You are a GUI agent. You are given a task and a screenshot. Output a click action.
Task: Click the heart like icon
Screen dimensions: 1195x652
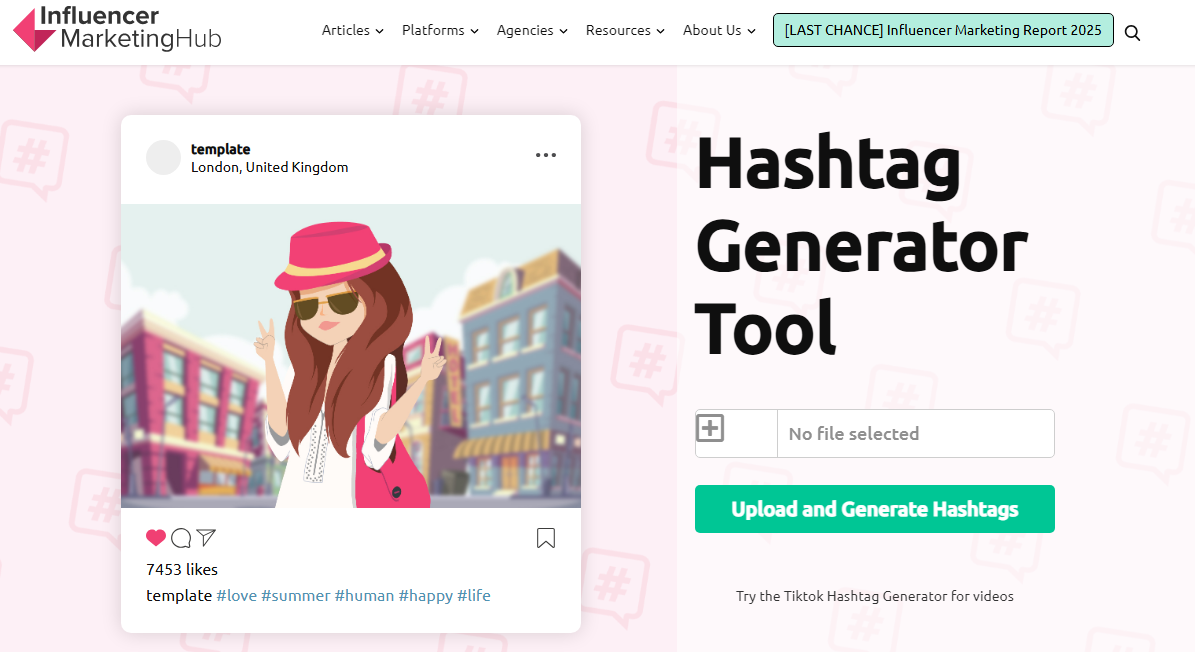click(x=156, y=538)
